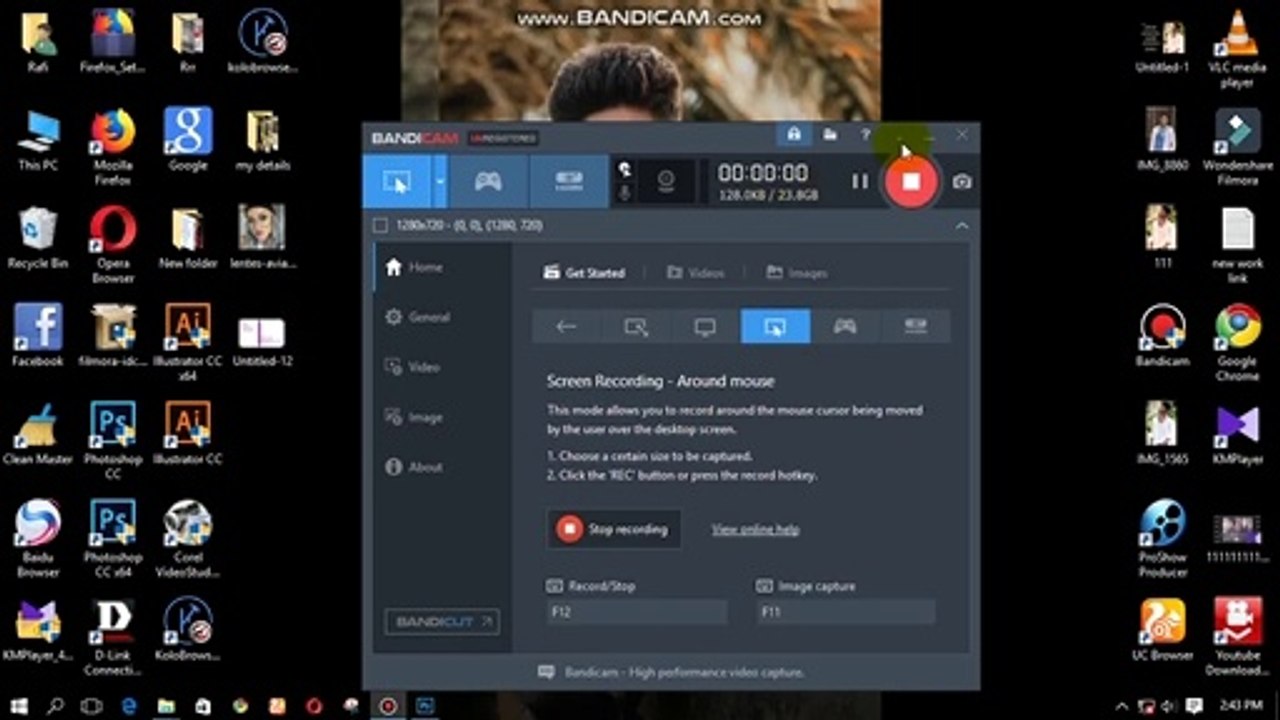Screen dimensions: 1280x720
Task: Click the back arrow in mode selector row
Action: [x=566, y=326]
